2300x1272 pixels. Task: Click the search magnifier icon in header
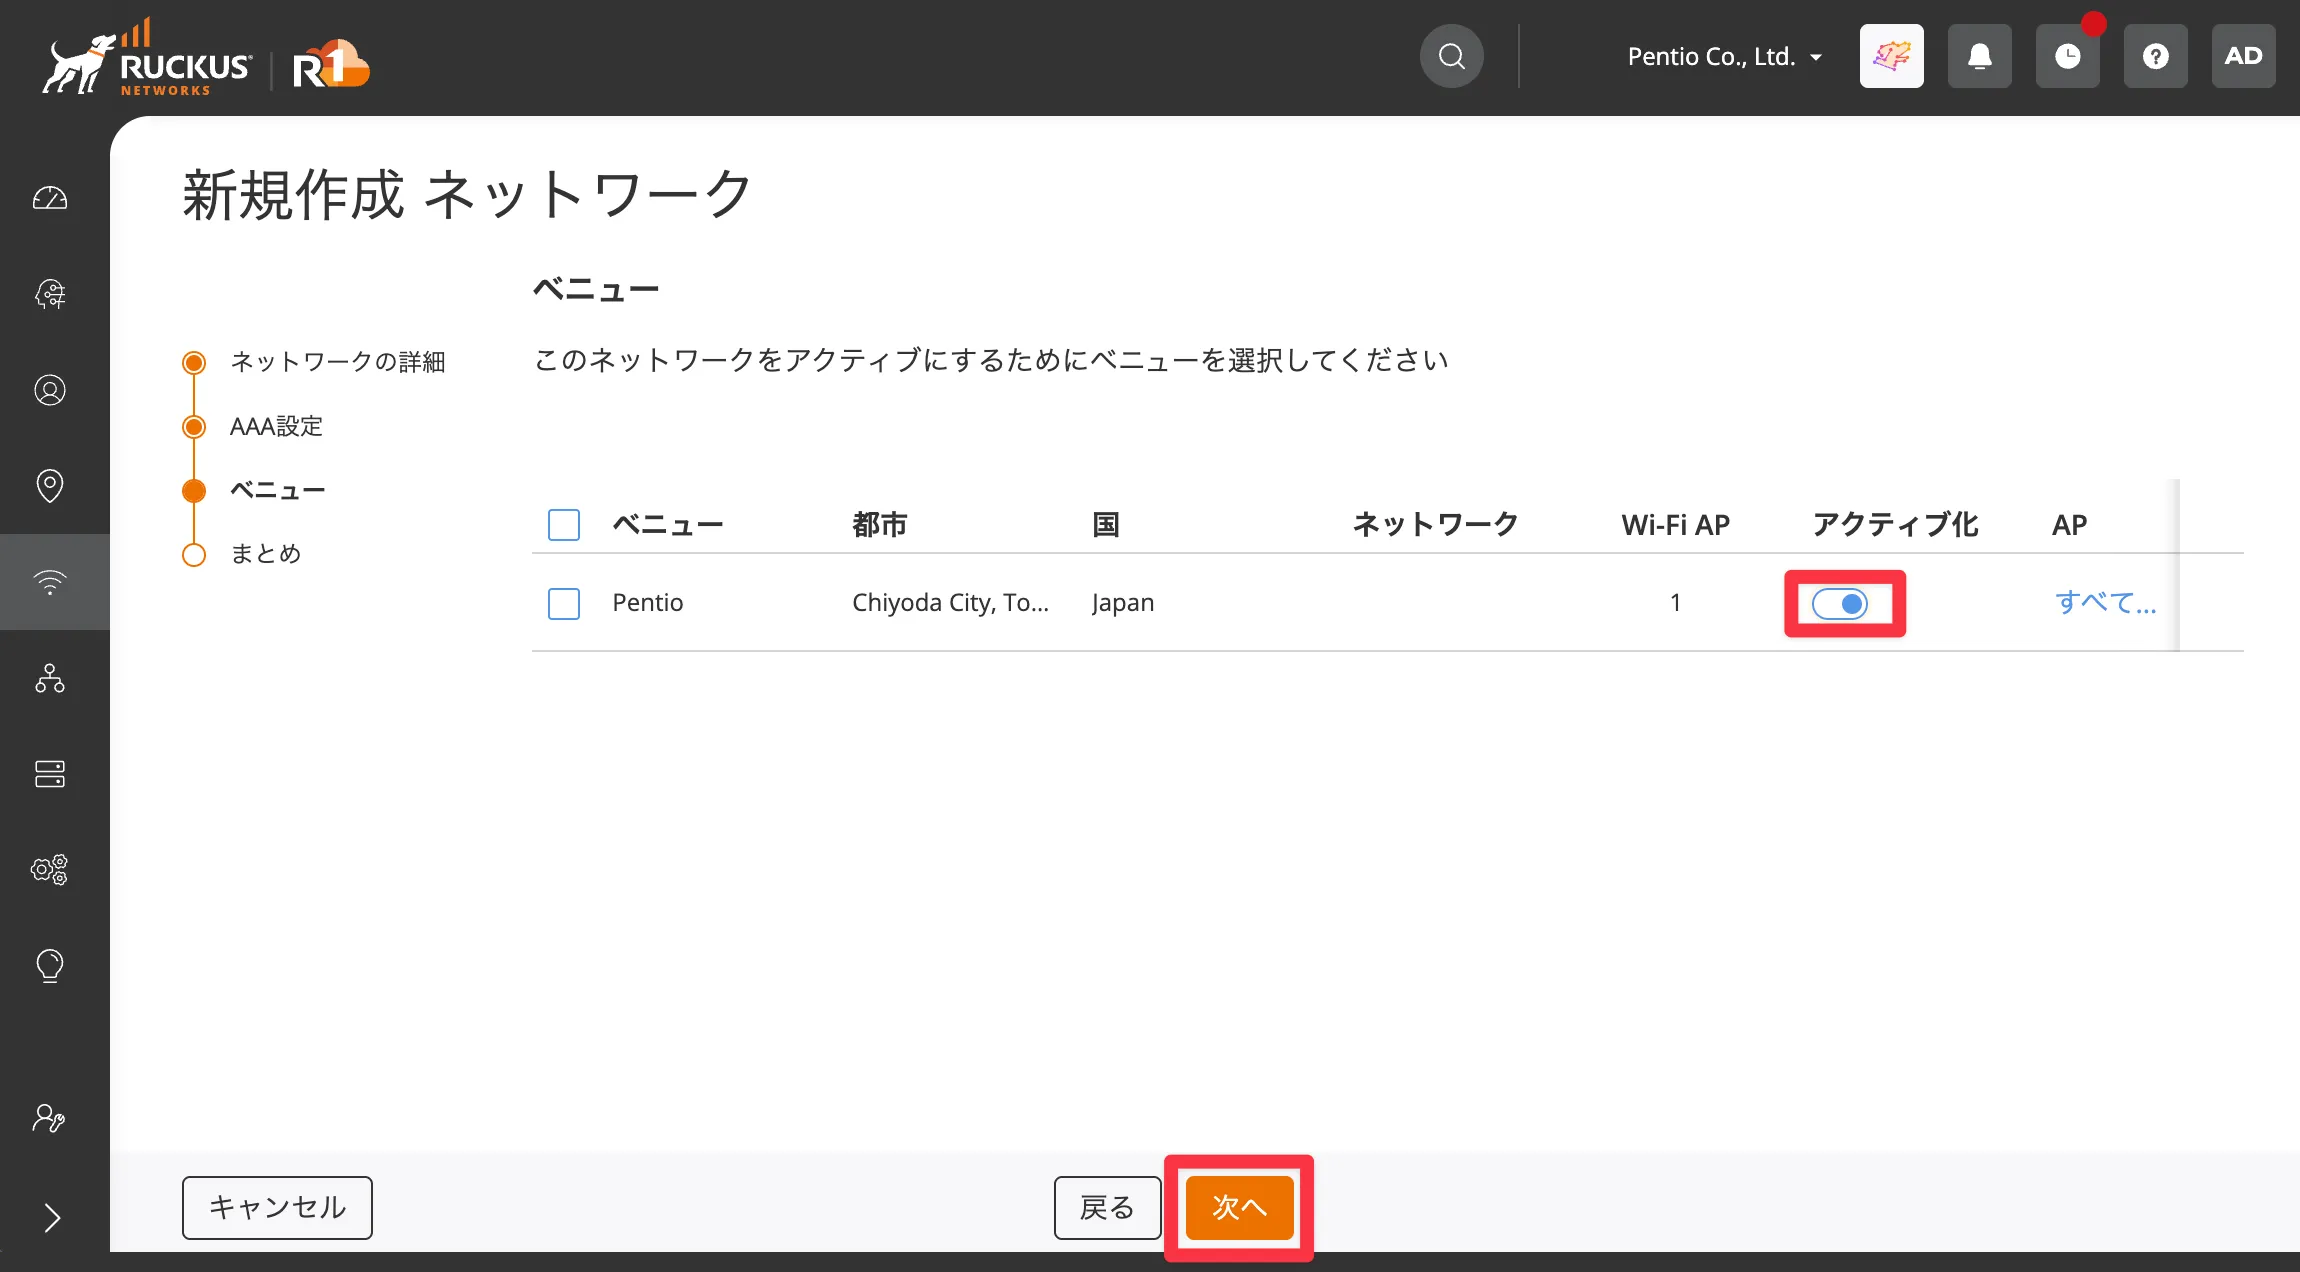(1452, 56)
